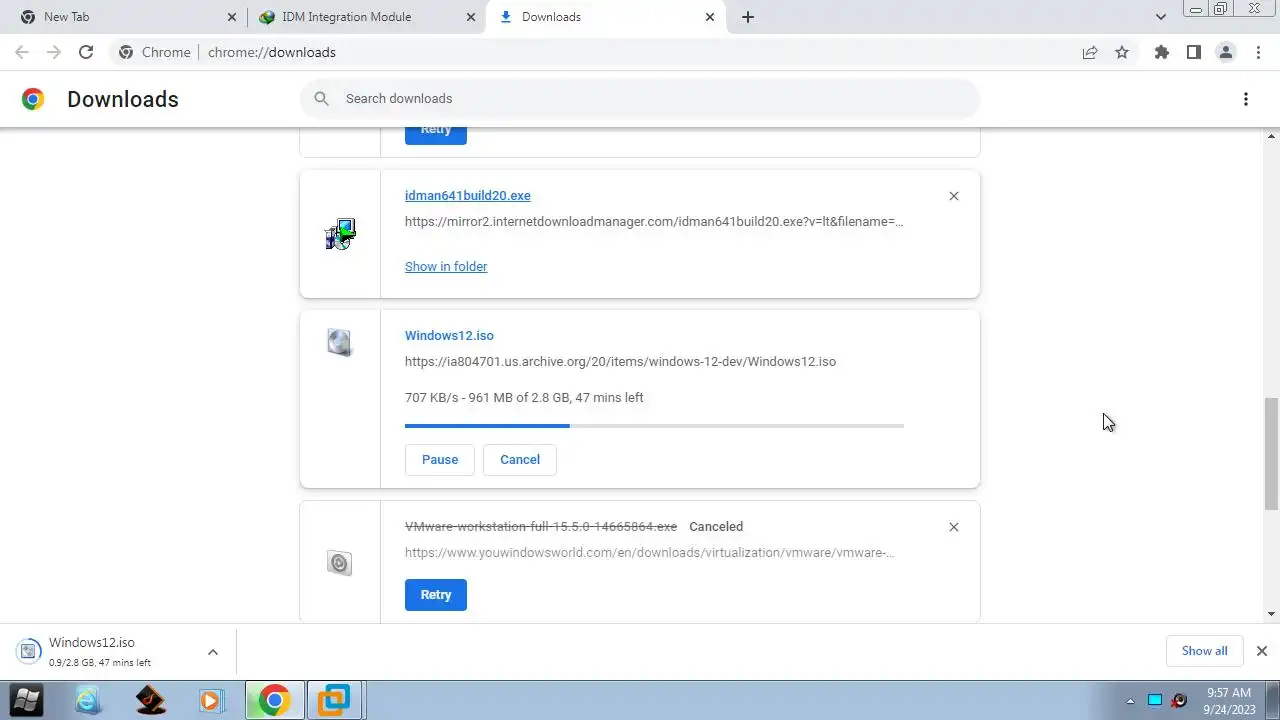Click the archive.org Windows12.iso URL
This screenshot has height=720, width=1280.
pyautogui.click(x=620, y=362)
